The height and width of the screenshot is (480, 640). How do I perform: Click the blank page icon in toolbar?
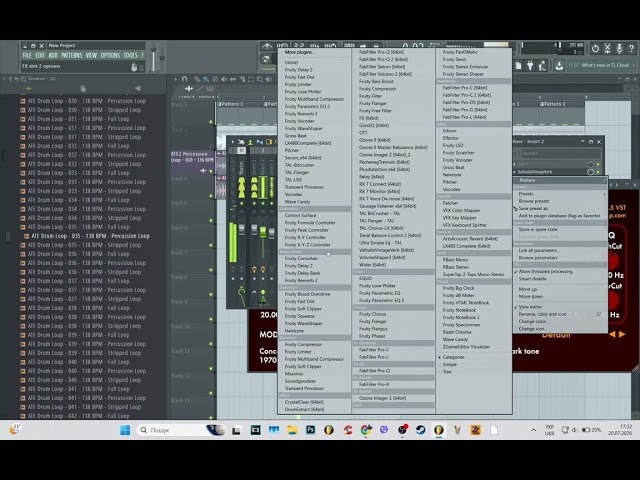tap(518, 65)
